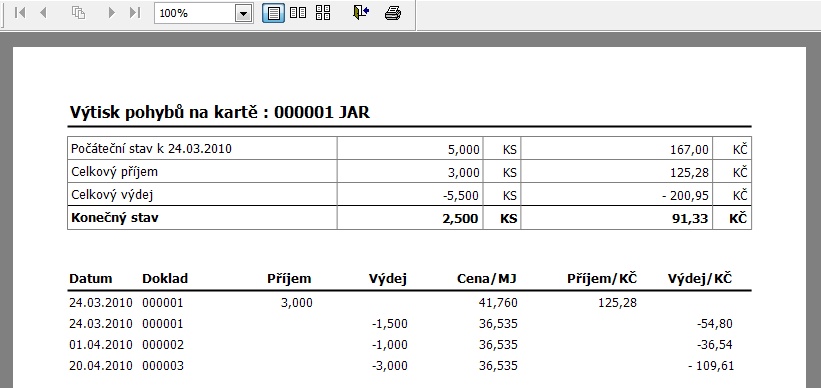Click the 'Výdej' column header

[x=388, y=279]
